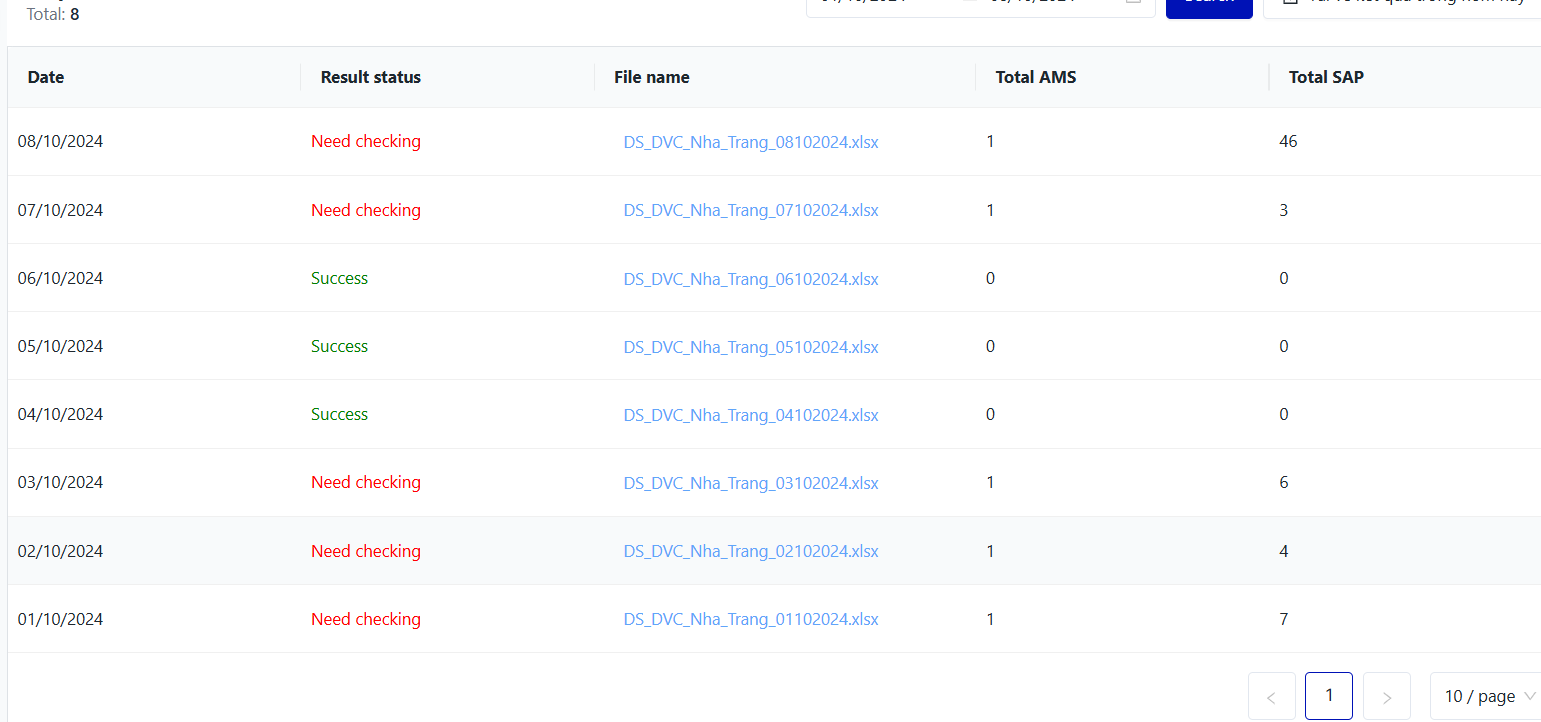The image size is (1541, 722).
Task: Open DS_DVC_Nha_Trang_08102024.xlsx file link
Action: click(751, 142)
